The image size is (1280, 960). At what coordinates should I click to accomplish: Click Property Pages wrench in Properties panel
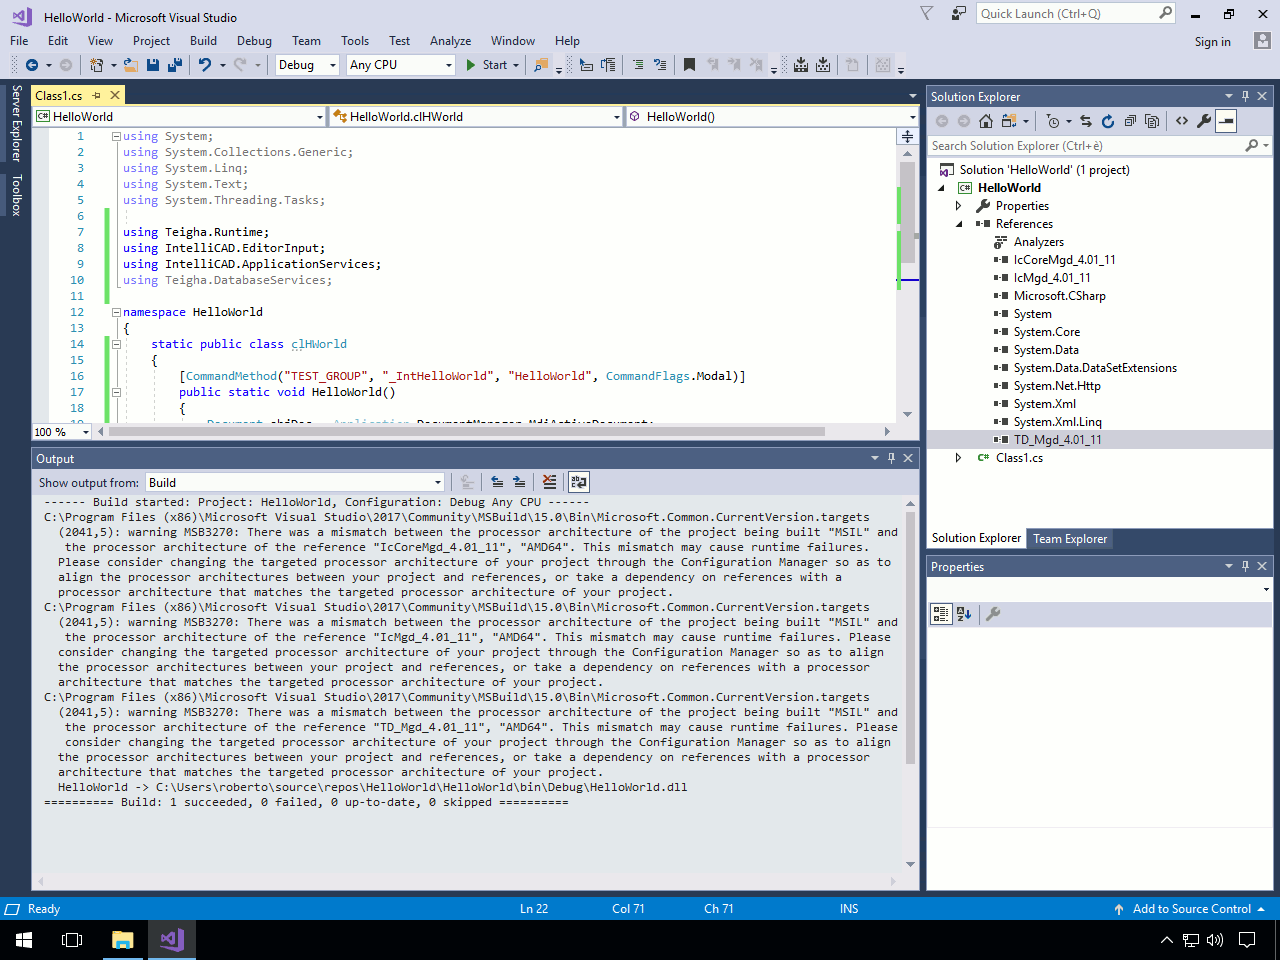pyautogui.click(x=993, y=614)
